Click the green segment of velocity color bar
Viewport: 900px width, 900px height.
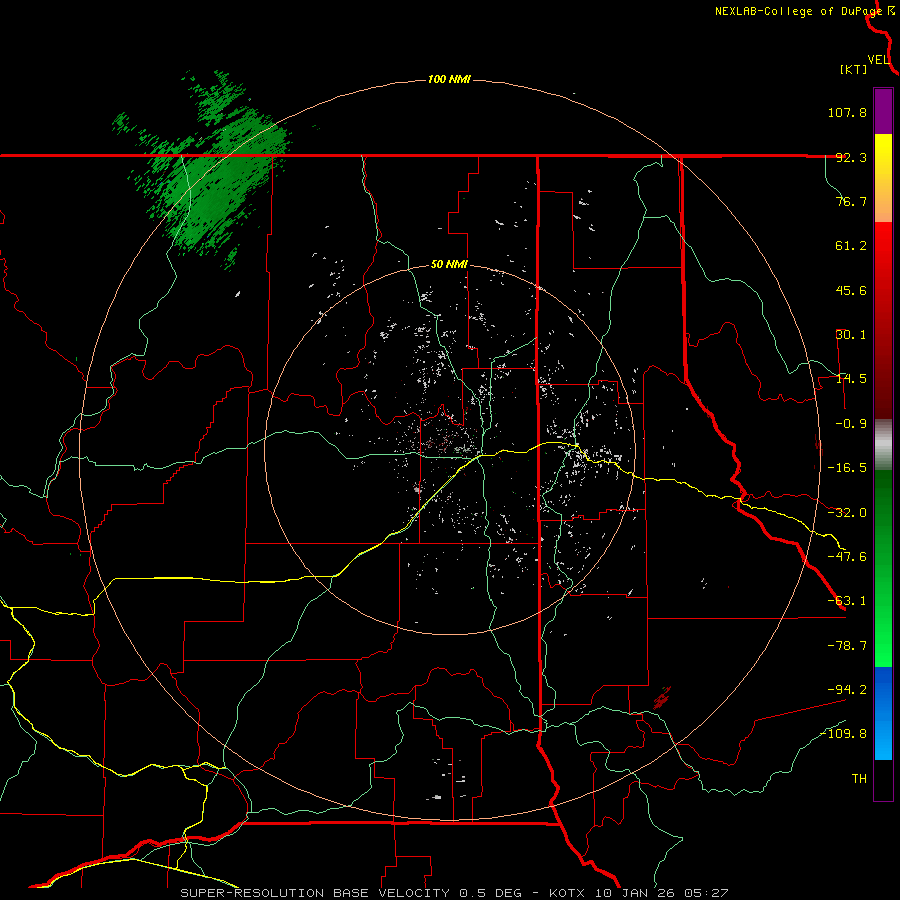tap(883, 568)
